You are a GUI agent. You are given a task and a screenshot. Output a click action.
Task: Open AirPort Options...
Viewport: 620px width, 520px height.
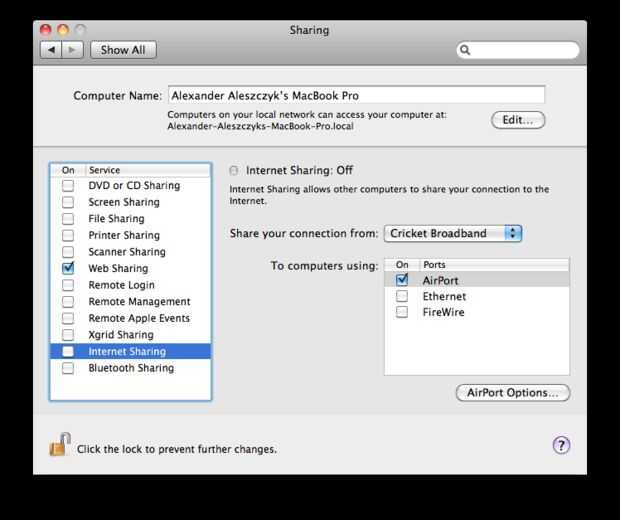coord(513,393)
